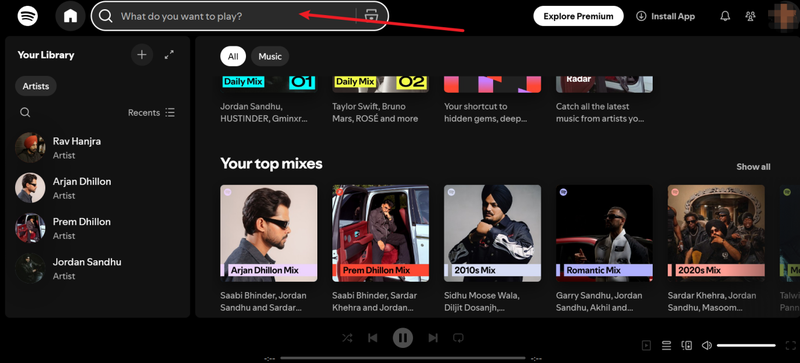Select the Music filter chip

(x=270, y=56)
